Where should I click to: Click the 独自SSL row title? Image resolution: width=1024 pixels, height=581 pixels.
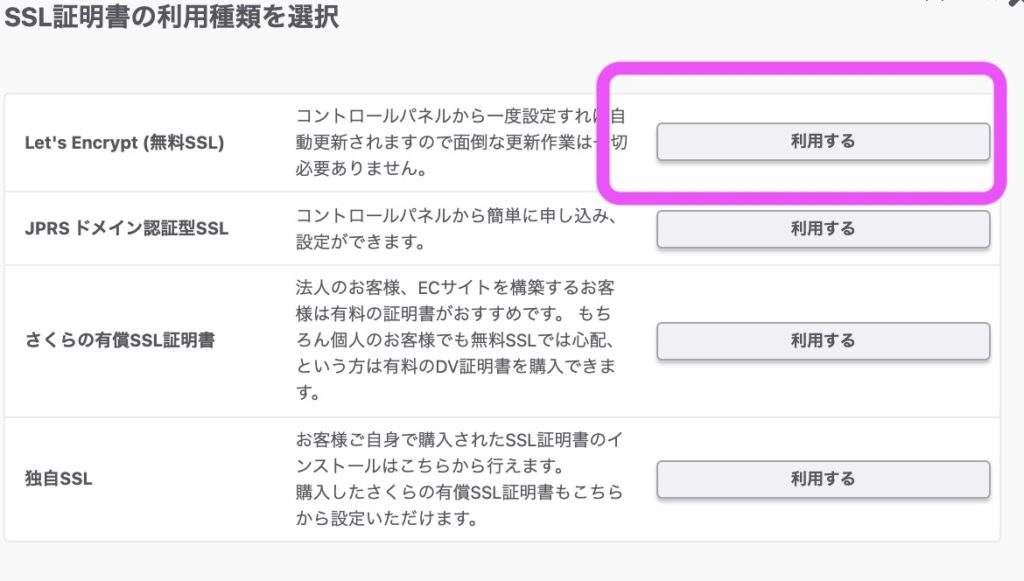click(58, 479)
